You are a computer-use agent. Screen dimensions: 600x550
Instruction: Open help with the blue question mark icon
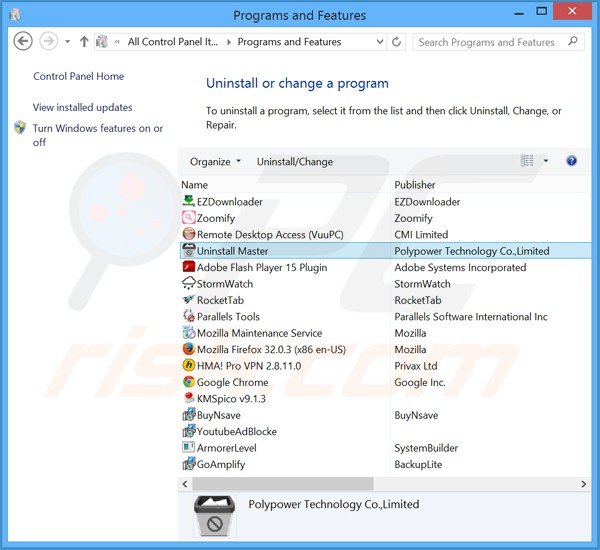pyautogui.click(x=571, y=161)
